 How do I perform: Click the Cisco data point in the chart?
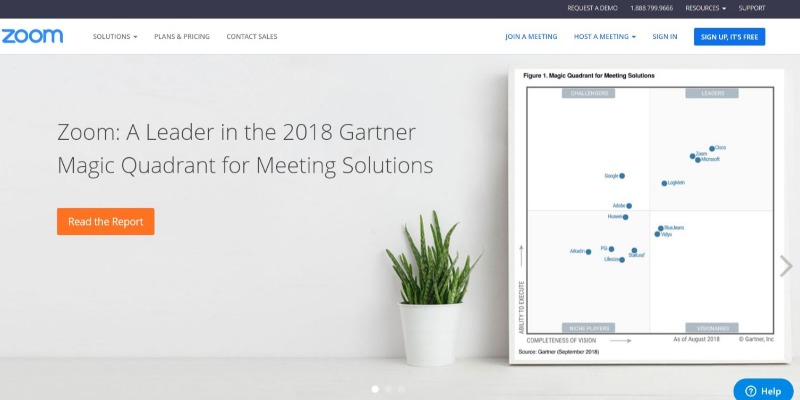(x=712, y=148)
